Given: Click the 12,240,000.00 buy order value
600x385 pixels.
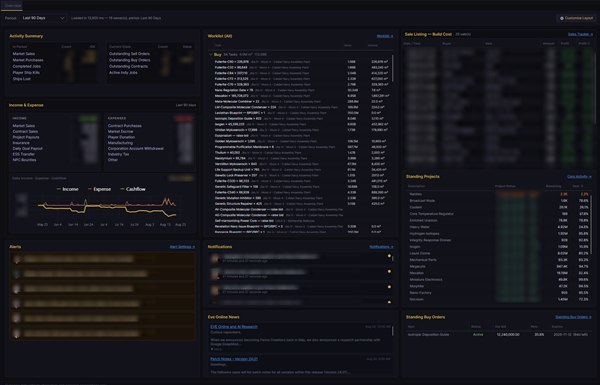Looking at the screenshot, I should (508, 334).
